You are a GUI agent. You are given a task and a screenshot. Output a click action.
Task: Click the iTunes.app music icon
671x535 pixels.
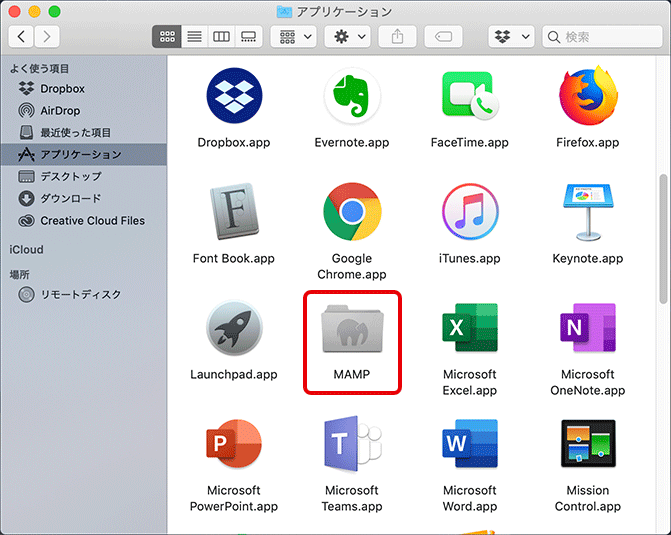(x=469, y=211)
